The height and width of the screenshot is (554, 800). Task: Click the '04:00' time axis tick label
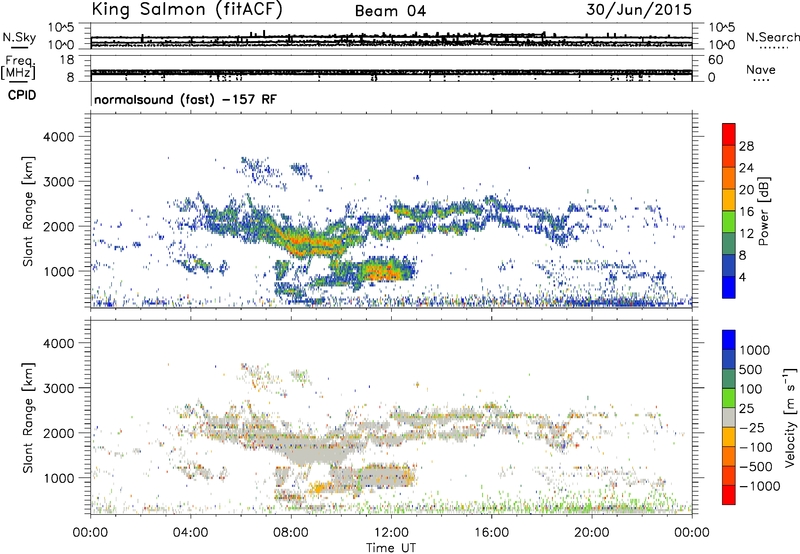tap(190, 533)
